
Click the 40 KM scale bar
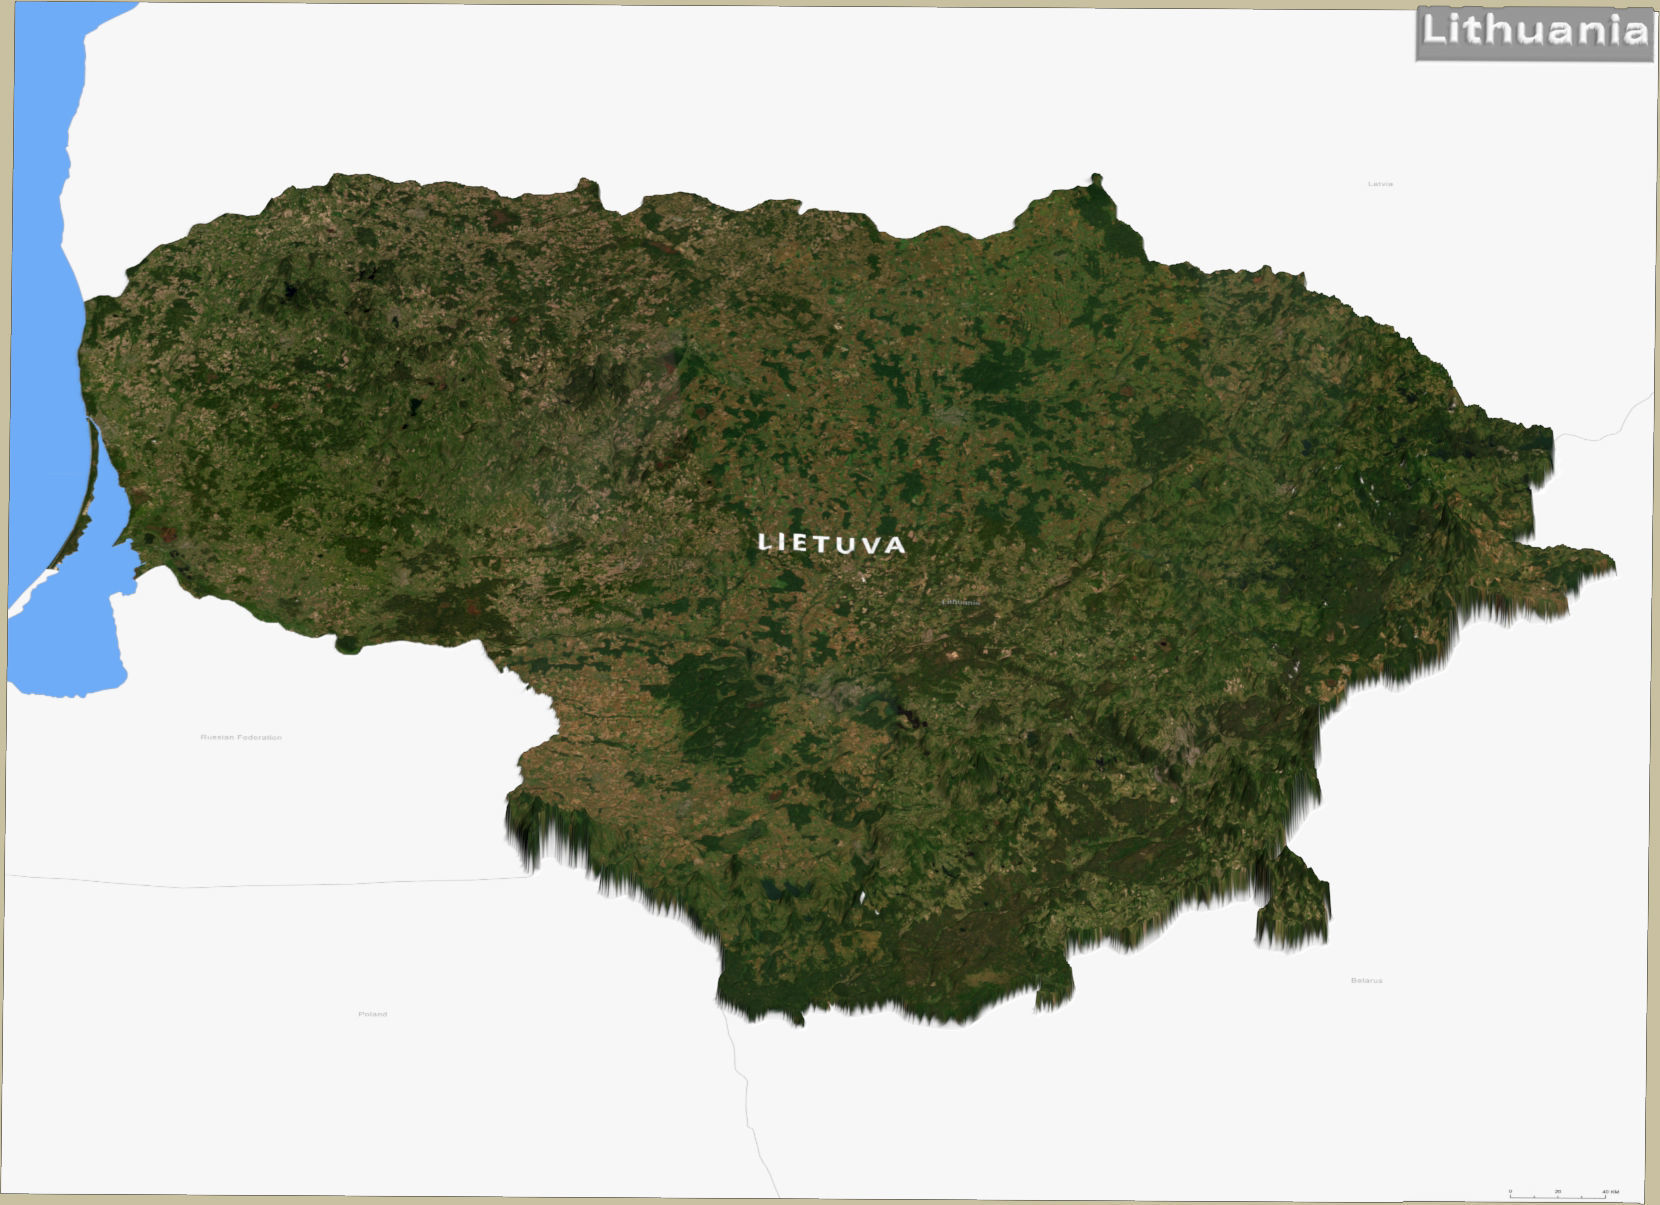1563,1192
